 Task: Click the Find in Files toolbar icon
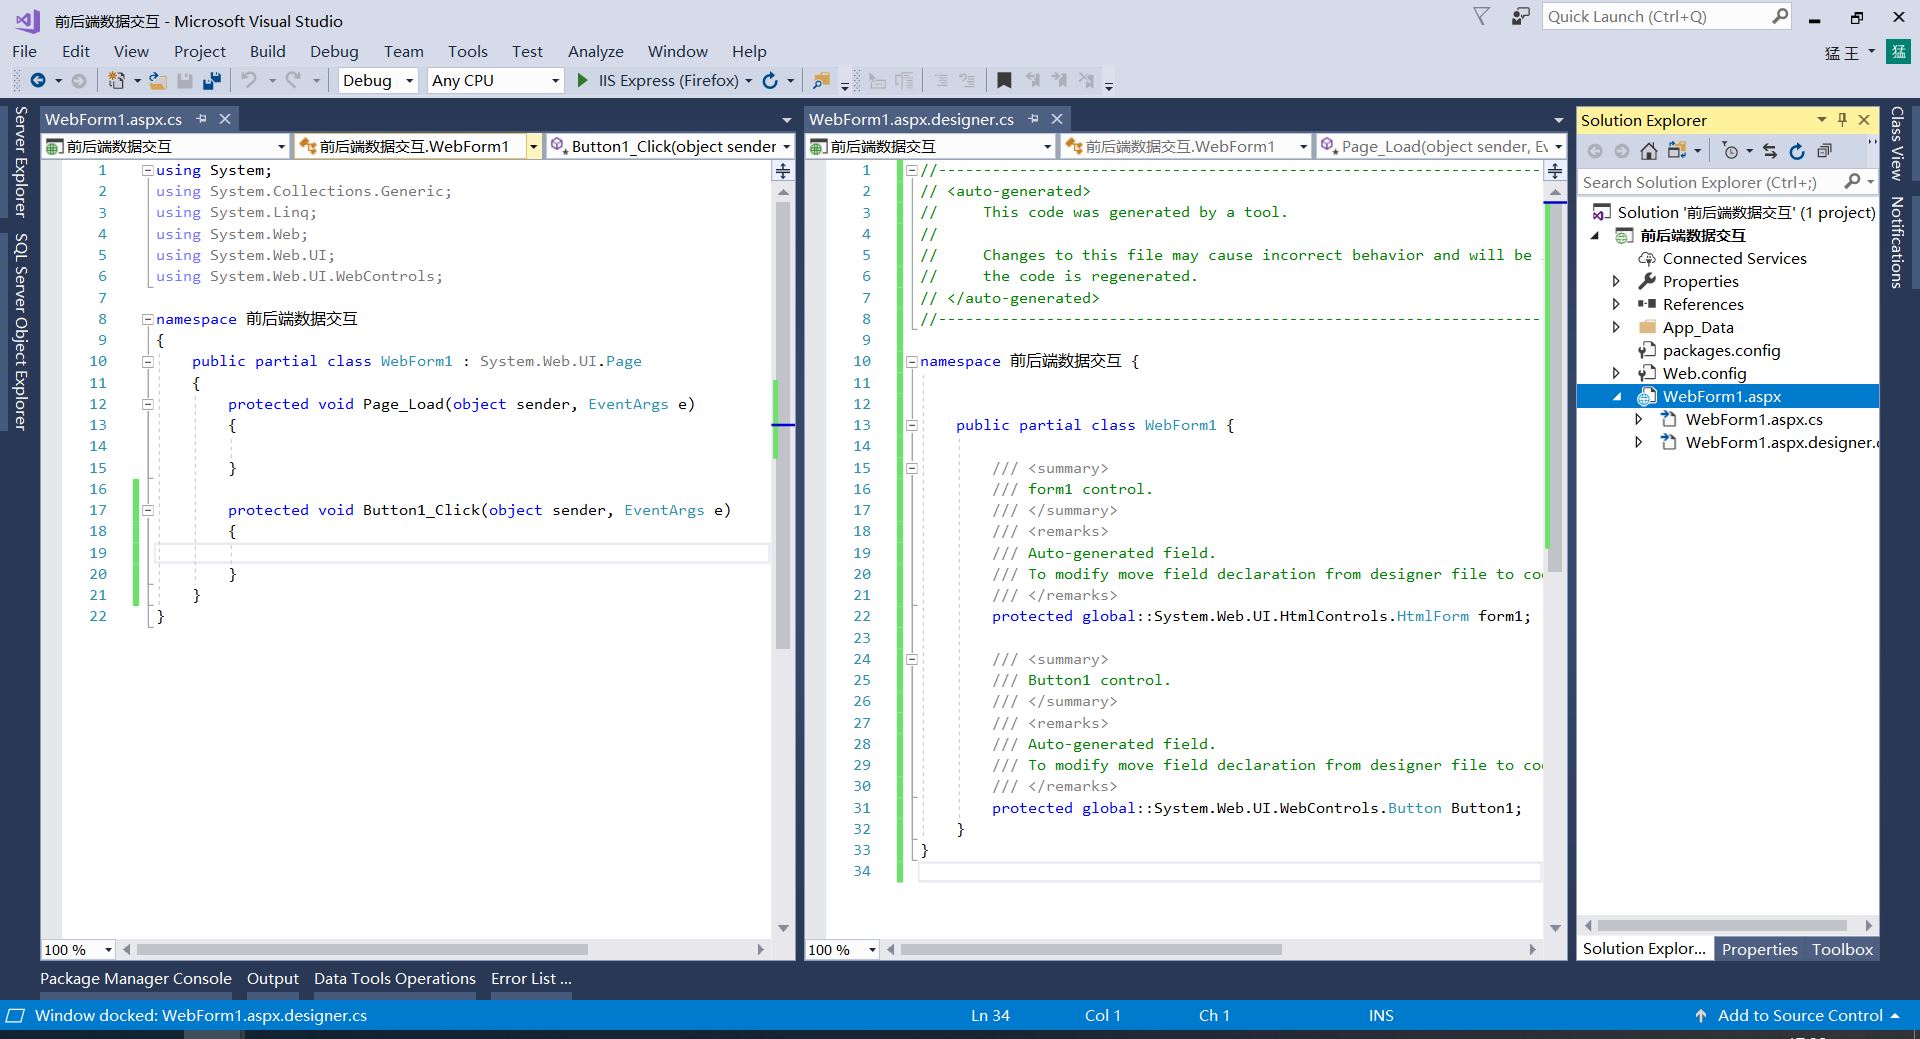pyautogui.click(x=821, y=80)
